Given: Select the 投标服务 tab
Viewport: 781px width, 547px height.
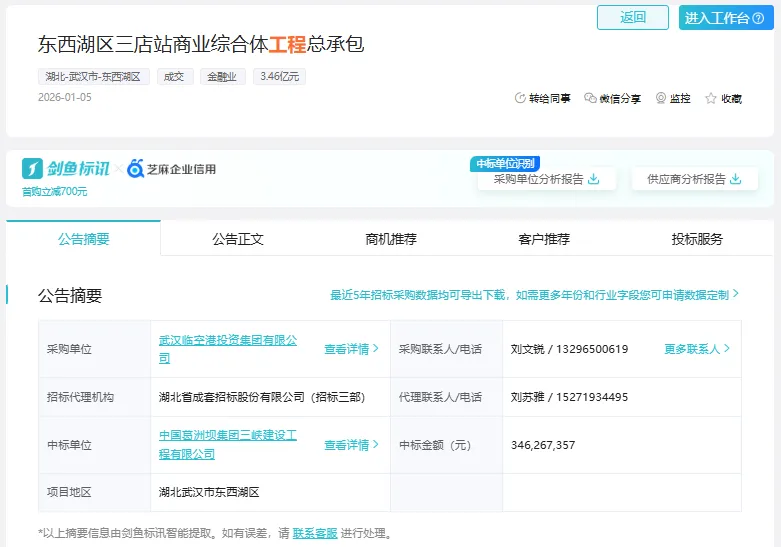Looking at the screenshot, I should pyautogui.click(x=697, y=239).
